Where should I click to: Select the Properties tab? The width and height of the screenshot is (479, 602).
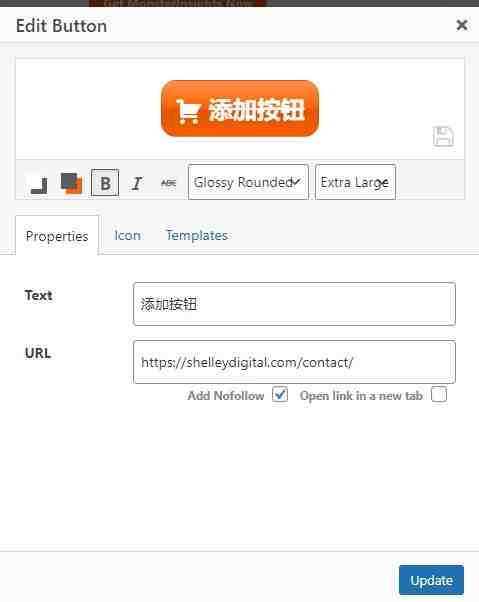click(x=57, y=235)
